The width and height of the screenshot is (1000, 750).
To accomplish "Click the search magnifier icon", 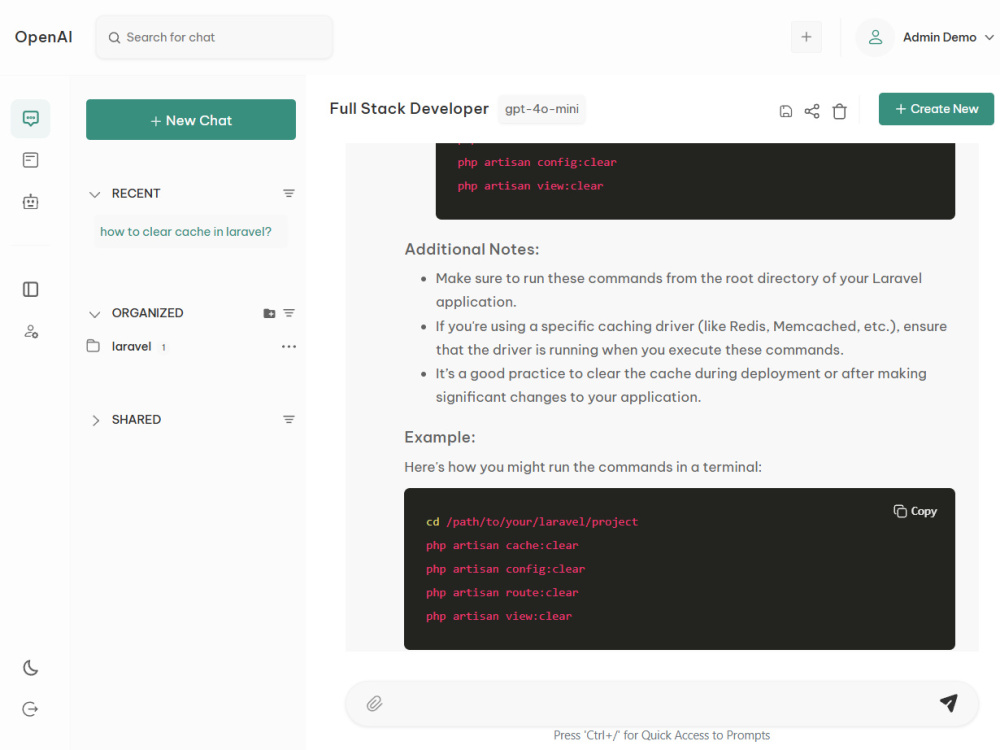I will tap(114, 38).
